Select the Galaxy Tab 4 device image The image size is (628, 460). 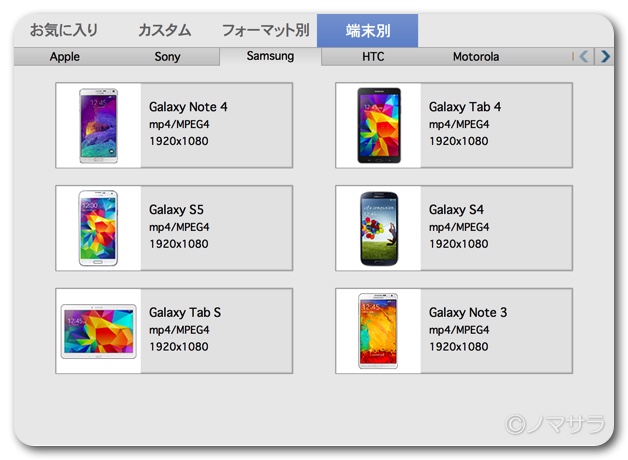coord(379,126)
